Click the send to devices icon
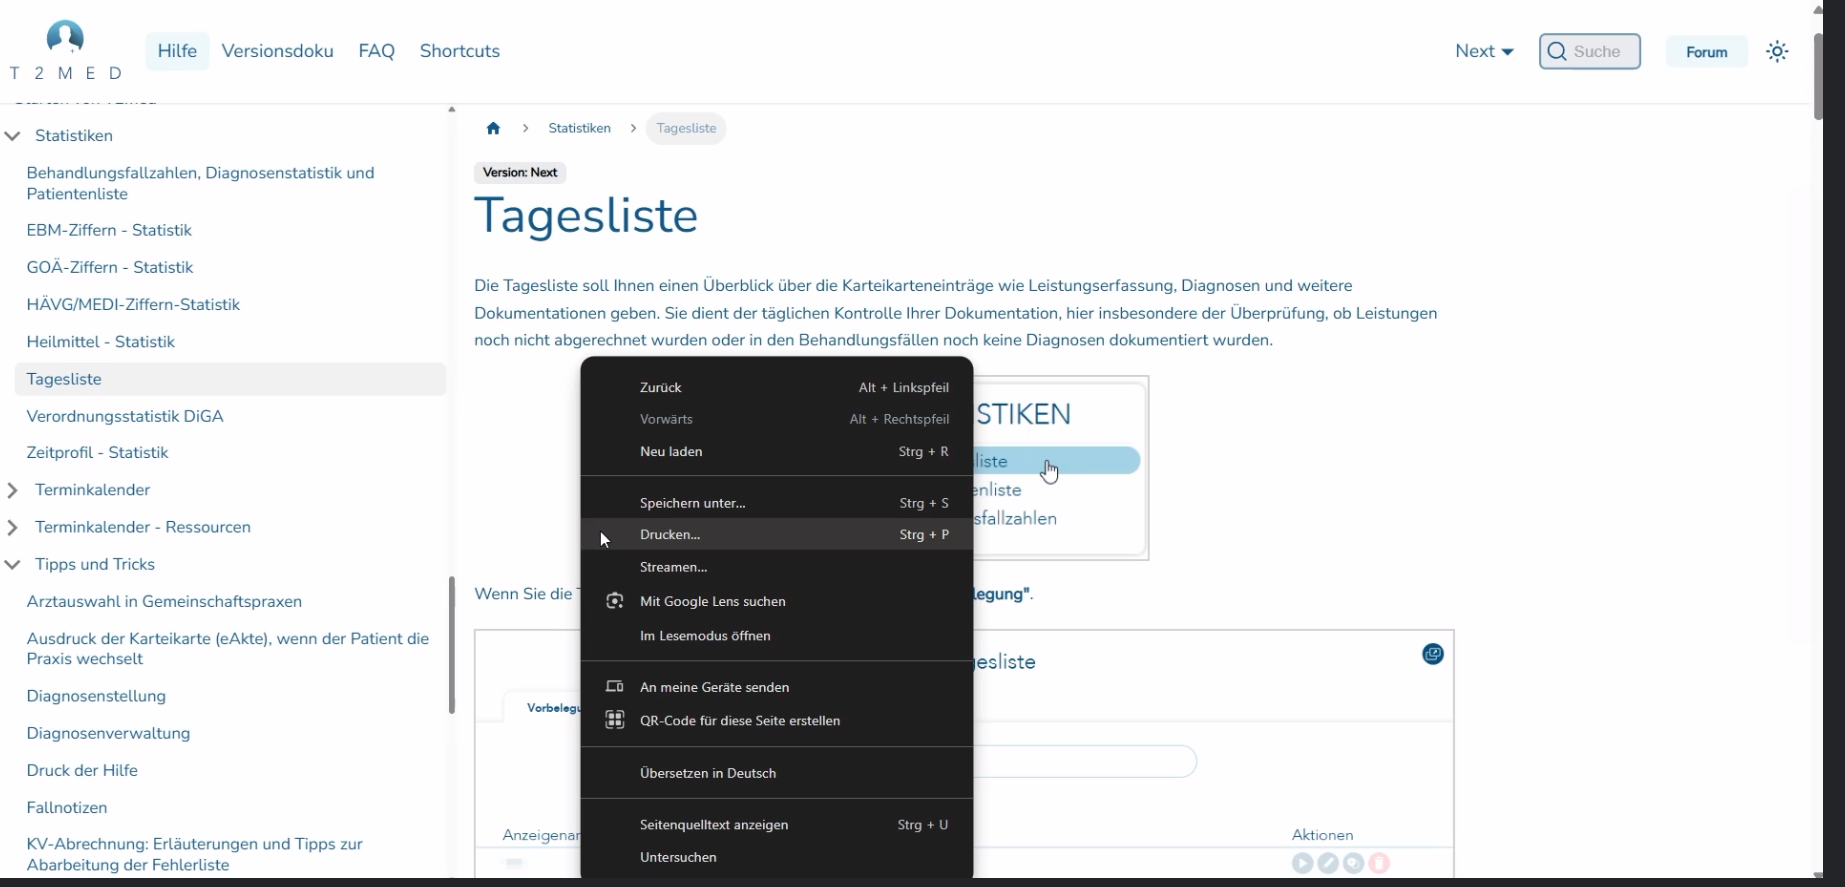1845x887 pixels. coord(615,687)
